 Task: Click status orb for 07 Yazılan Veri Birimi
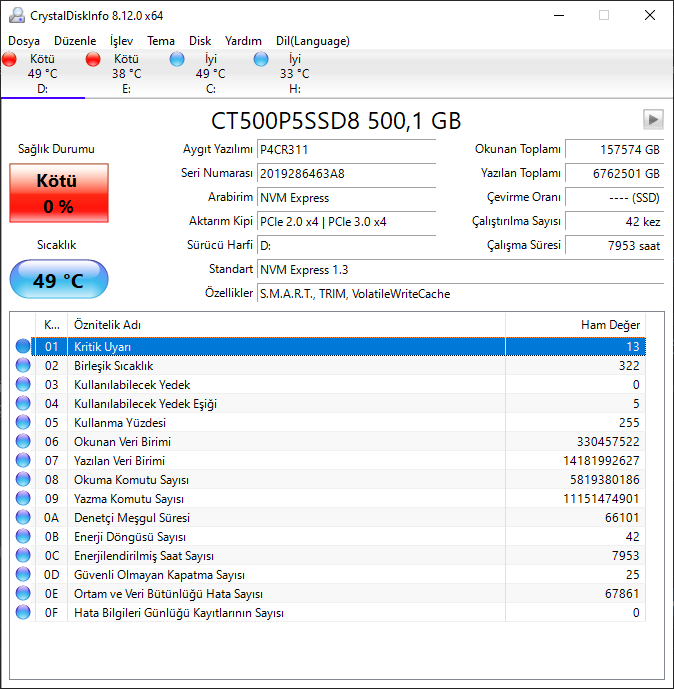point(23,460)
